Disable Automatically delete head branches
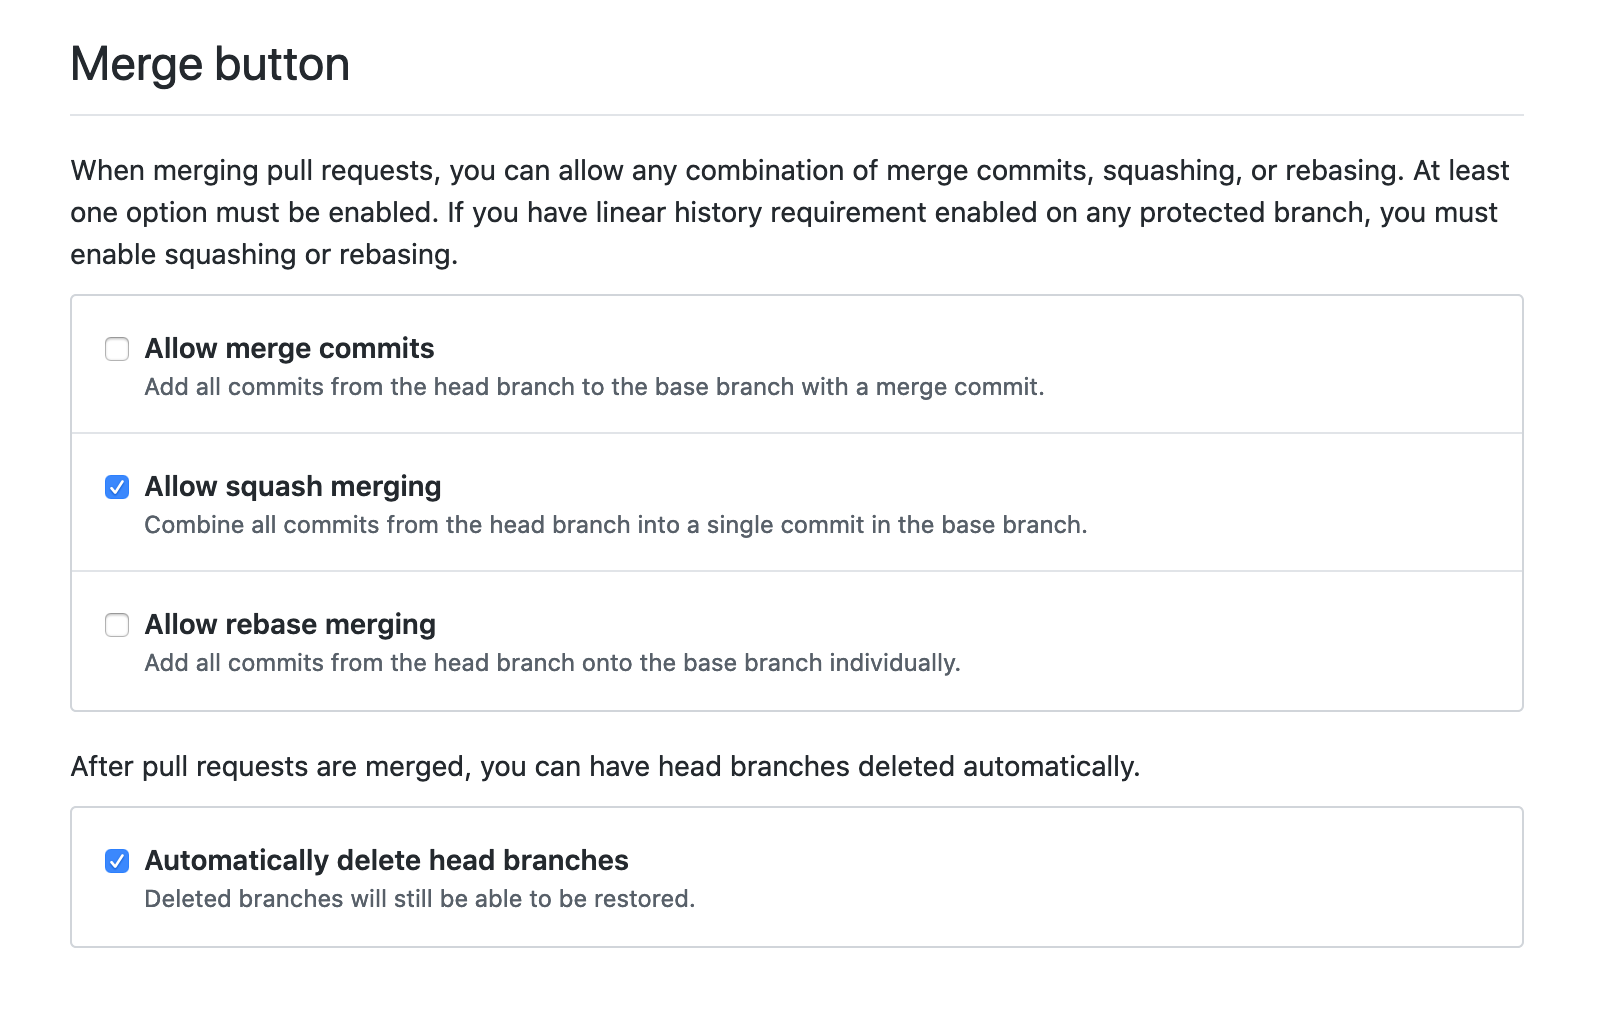The height and width of the screenshot is (1012, 1598). pyautogui.click(x=117, y=861)
